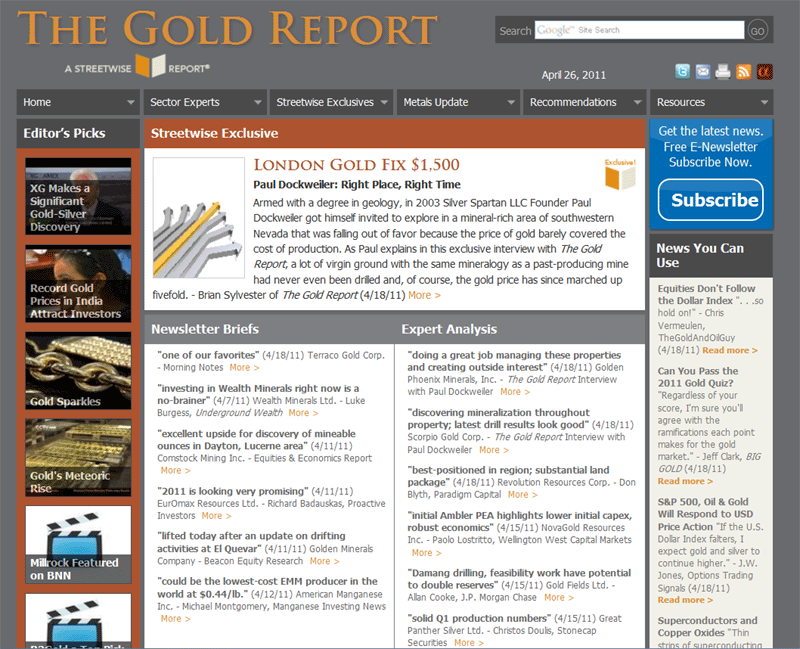Open 'Equities Don't Follow the Dollar Index' headline
Screen dimensions: 800x649
click(x=706, y=294)
